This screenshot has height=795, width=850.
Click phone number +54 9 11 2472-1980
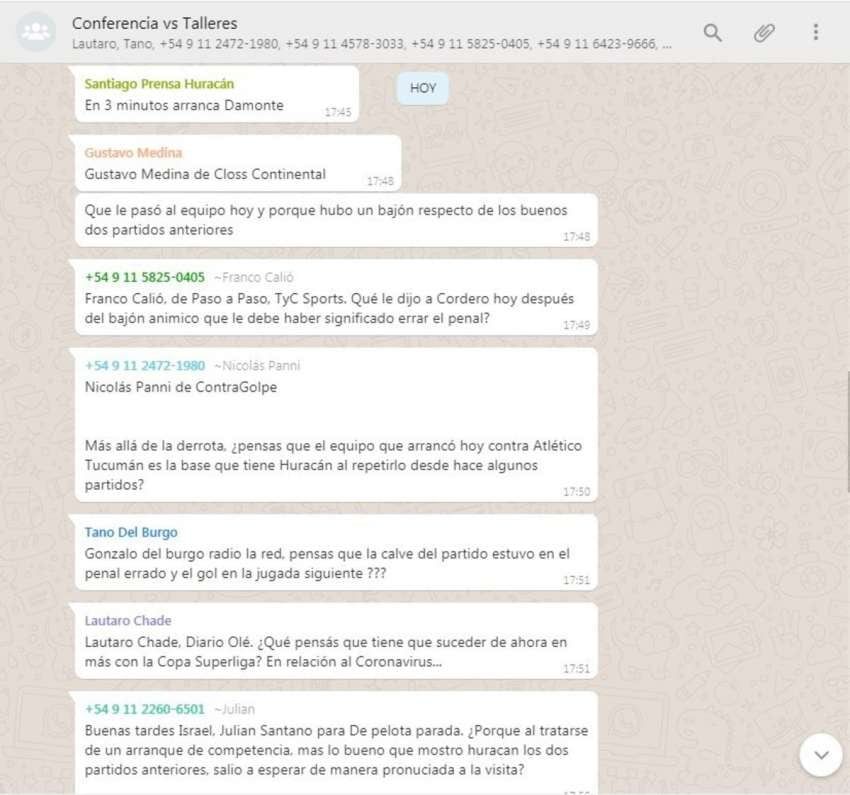tap(145, 365)
